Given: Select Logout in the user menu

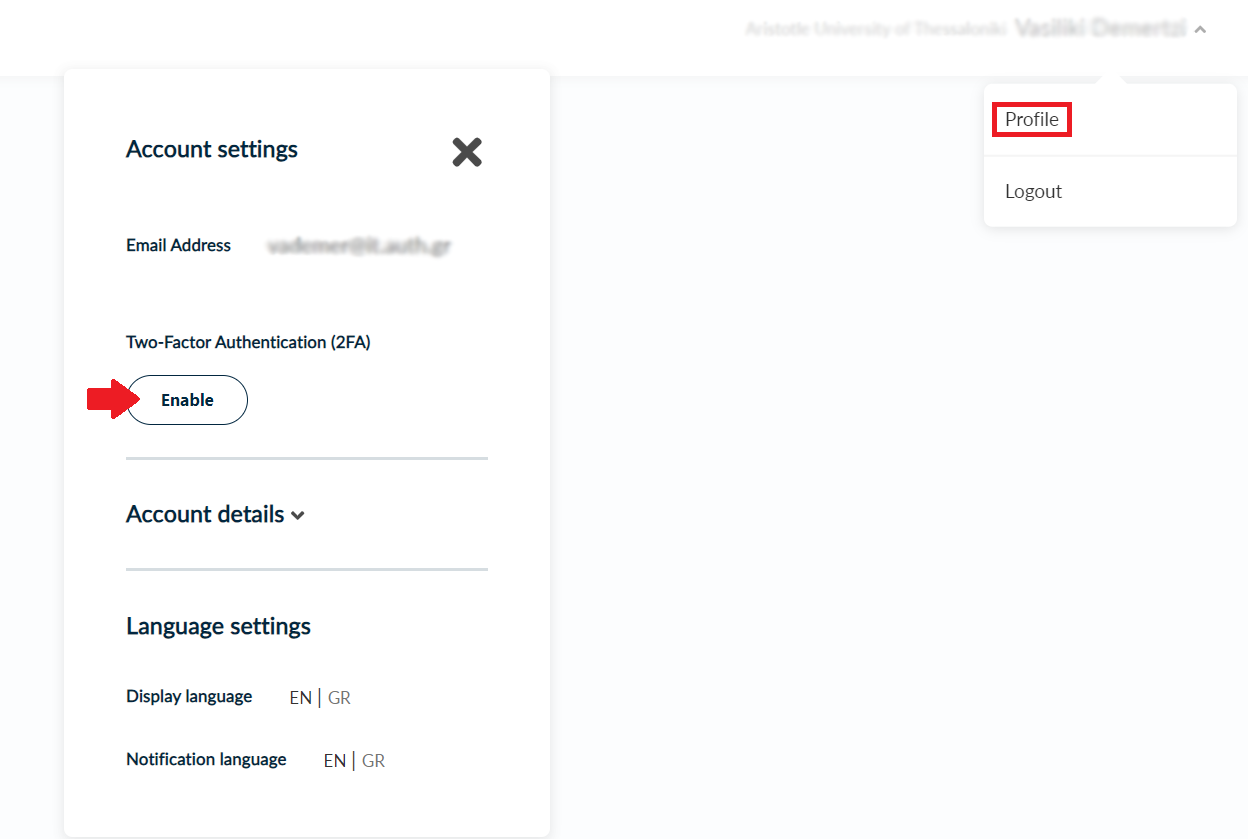Looking at the screenshot, I should tap(1033, 191).
